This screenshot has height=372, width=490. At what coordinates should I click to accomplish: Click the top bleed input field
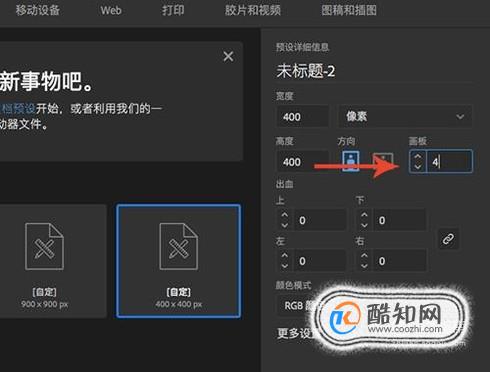click(320, 220)
